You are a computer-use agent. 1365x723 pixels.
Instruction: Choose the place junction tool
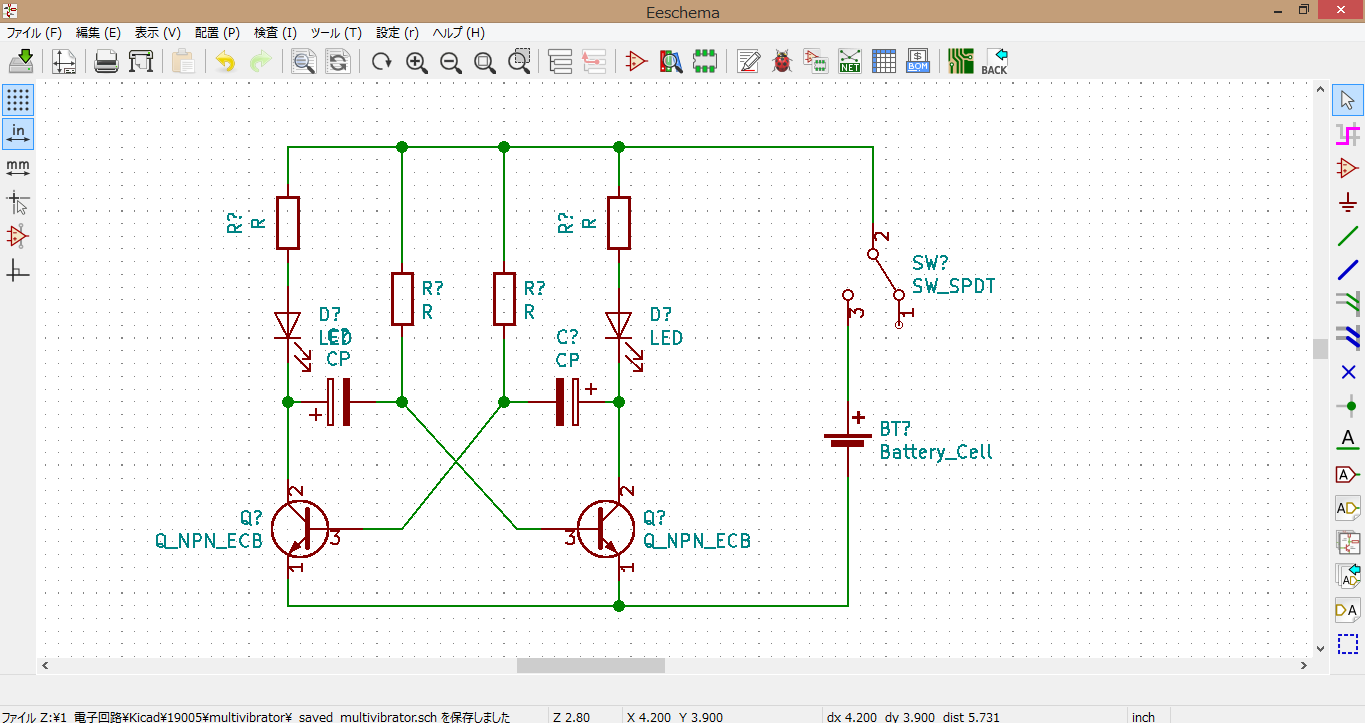tap(1348, 407)
